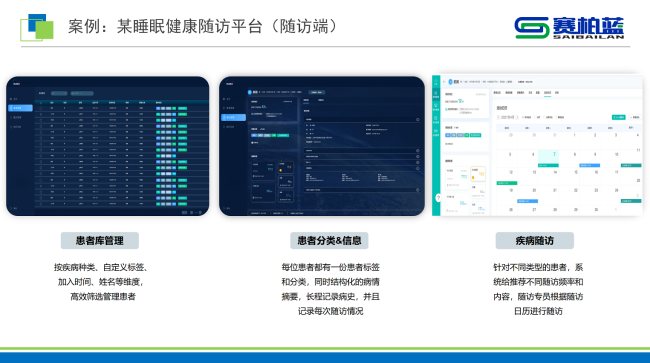
Task: Expand the bottom-most section row in patient profile
Action: 362,190
